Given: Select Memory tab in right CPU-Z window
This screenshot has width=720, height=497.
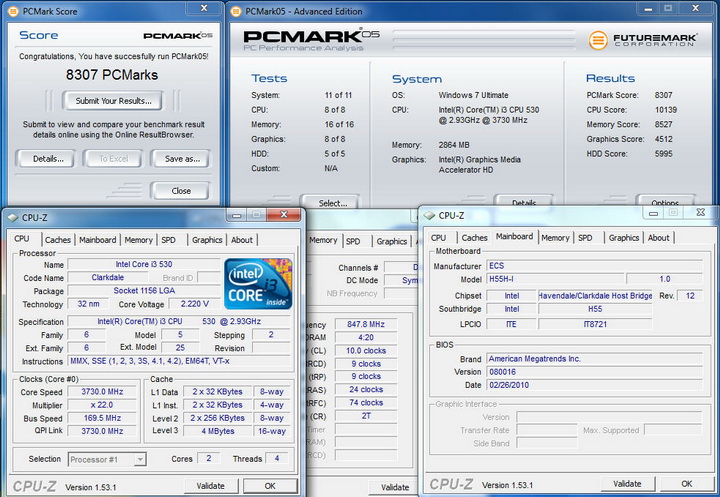Looking at the screenshot, I should 555,238.
